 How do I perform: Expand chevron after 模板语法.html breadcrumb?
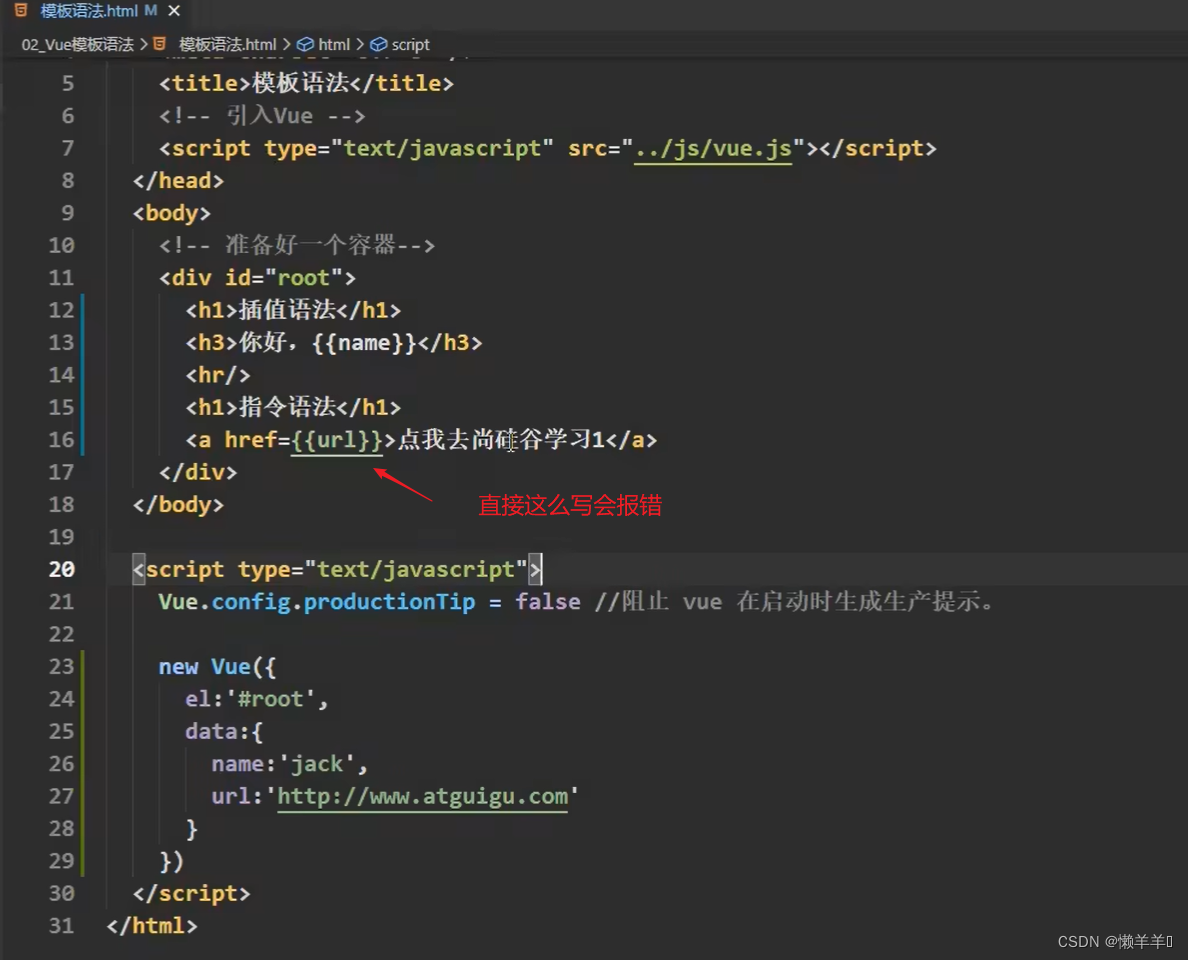pyautogui.click(x=286, y=45)
